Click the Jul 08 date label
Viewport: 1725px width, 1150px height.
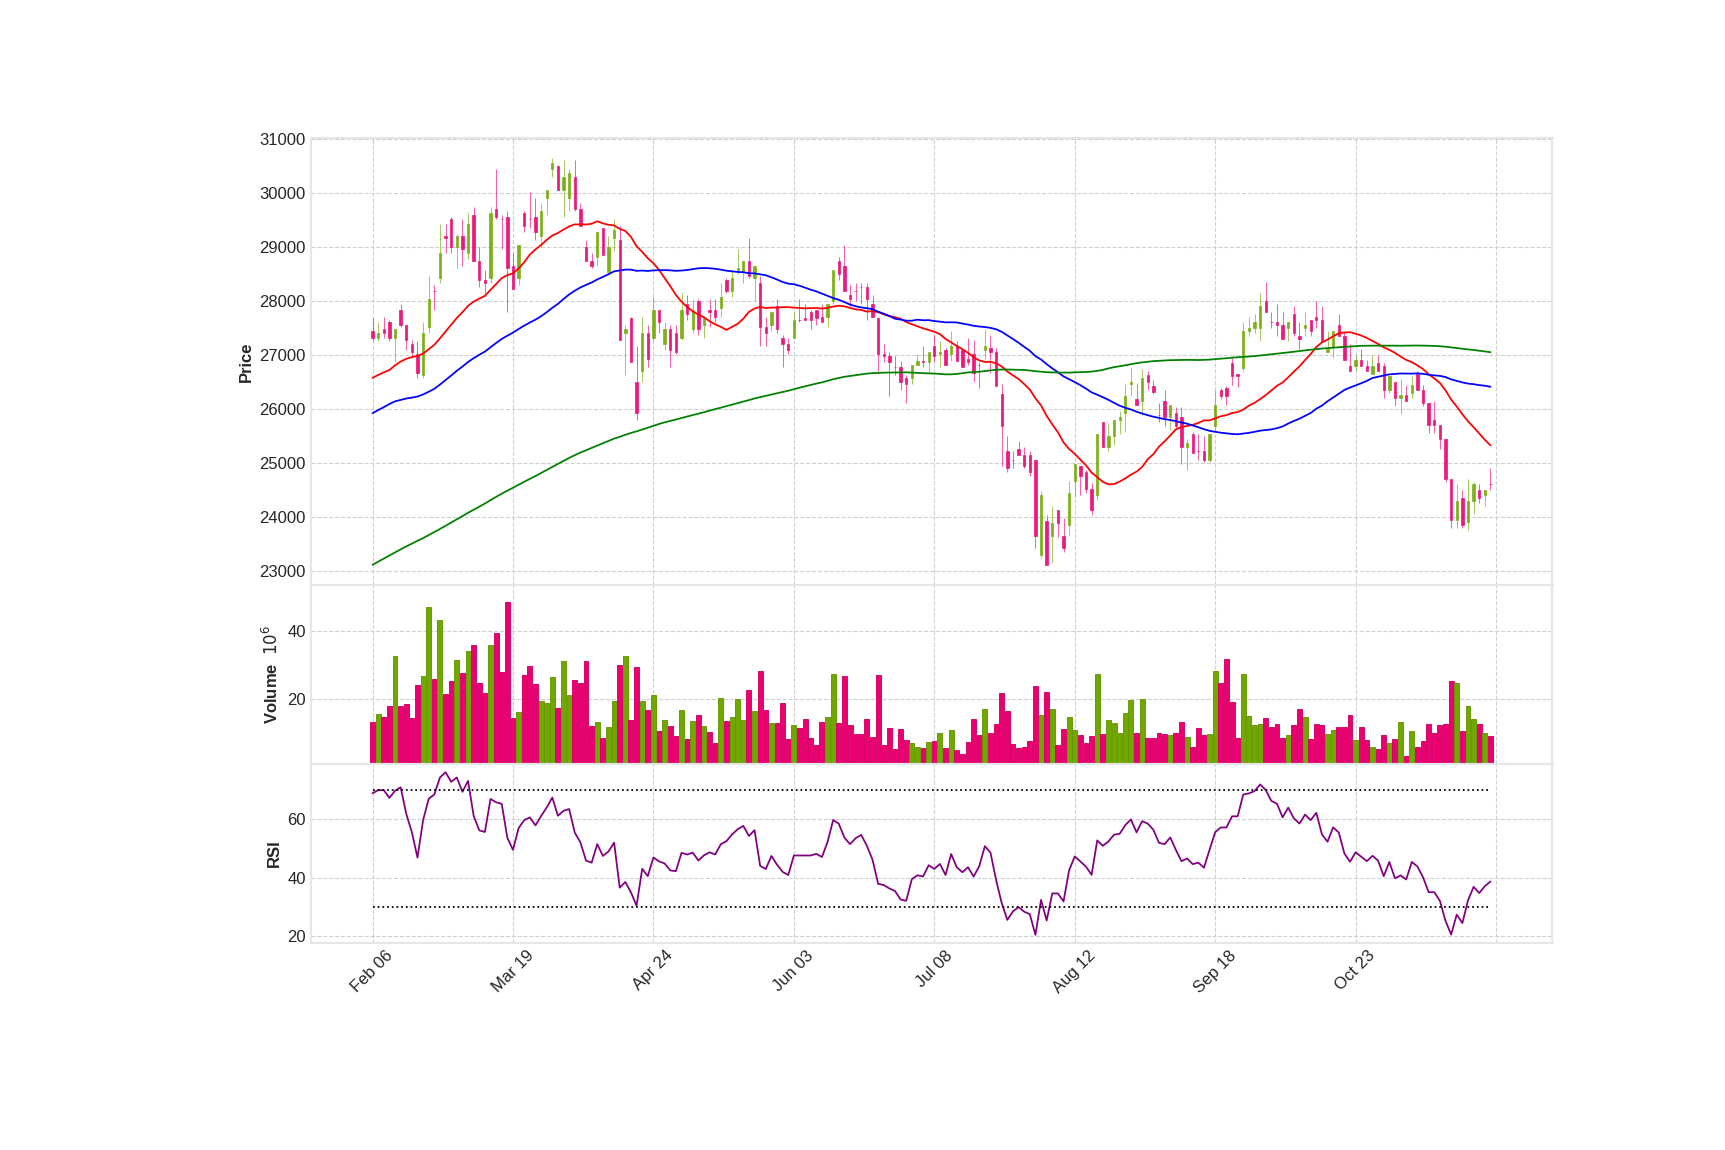click(933, 970)
